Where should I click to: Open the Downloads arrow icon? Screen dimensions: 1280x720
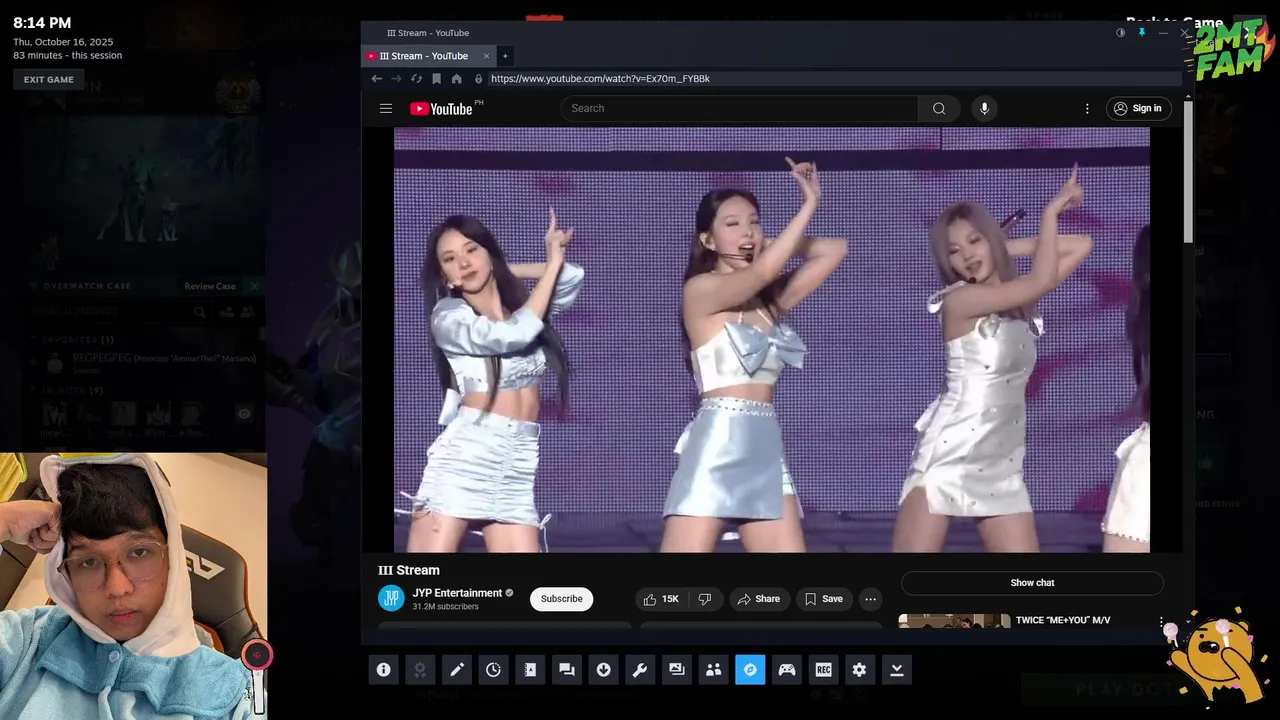point(603,670)
